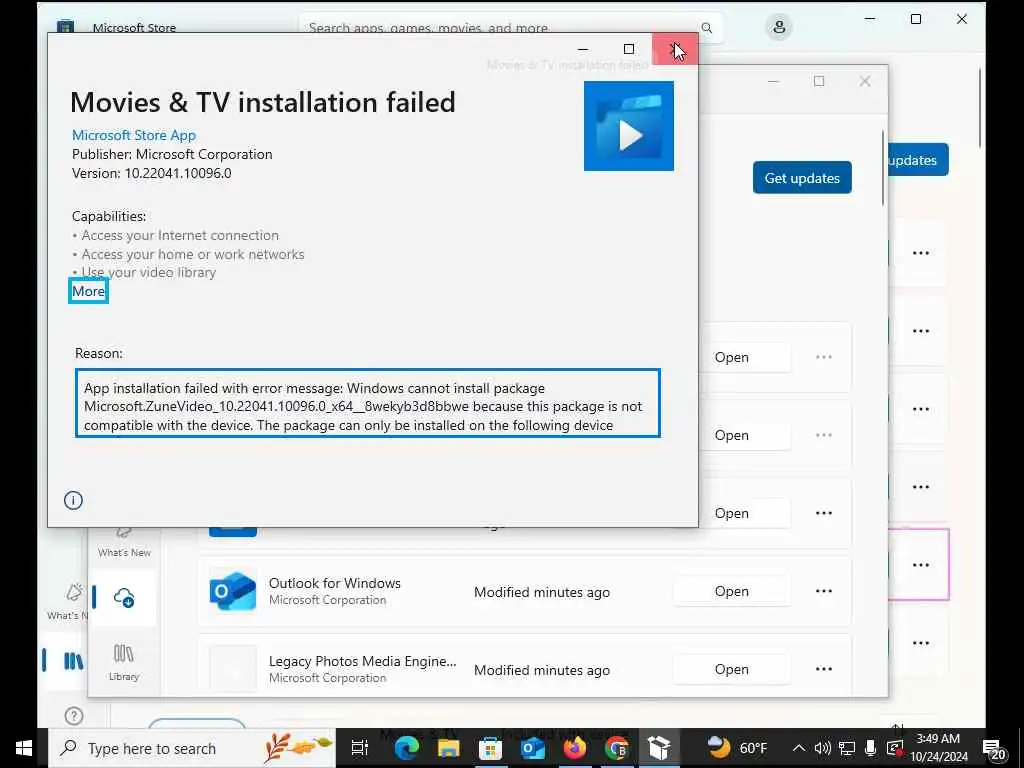Close the Movies & TV installation failed dialog
Viewport: 1024px width, 768px height.
click(x=675, y=49)
